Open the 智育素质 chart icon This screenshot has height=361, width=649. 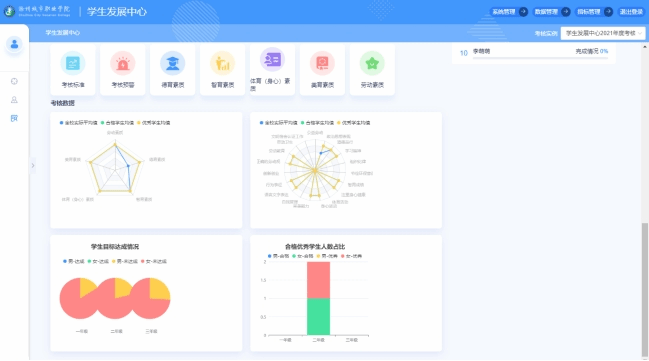[223, 63]
